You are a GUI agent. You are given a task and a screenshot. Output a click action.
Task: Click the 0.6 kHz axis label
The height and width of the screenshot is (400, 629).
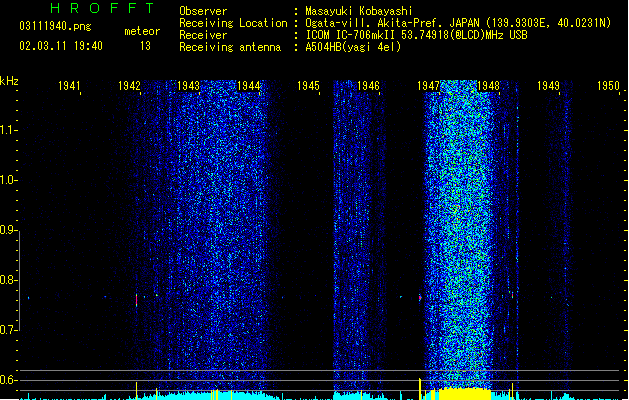(x=8, y=380)
